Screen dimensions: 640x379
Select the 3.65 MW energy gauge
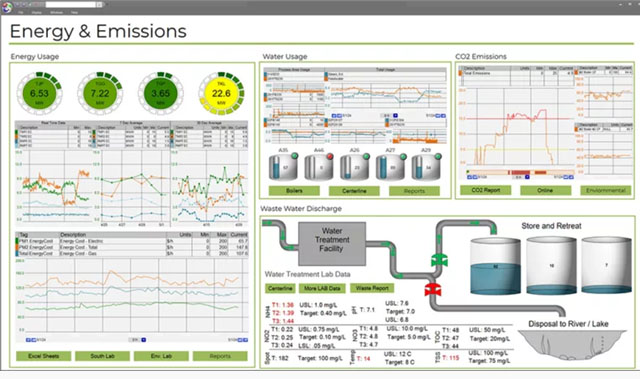[x=160, y=93]
